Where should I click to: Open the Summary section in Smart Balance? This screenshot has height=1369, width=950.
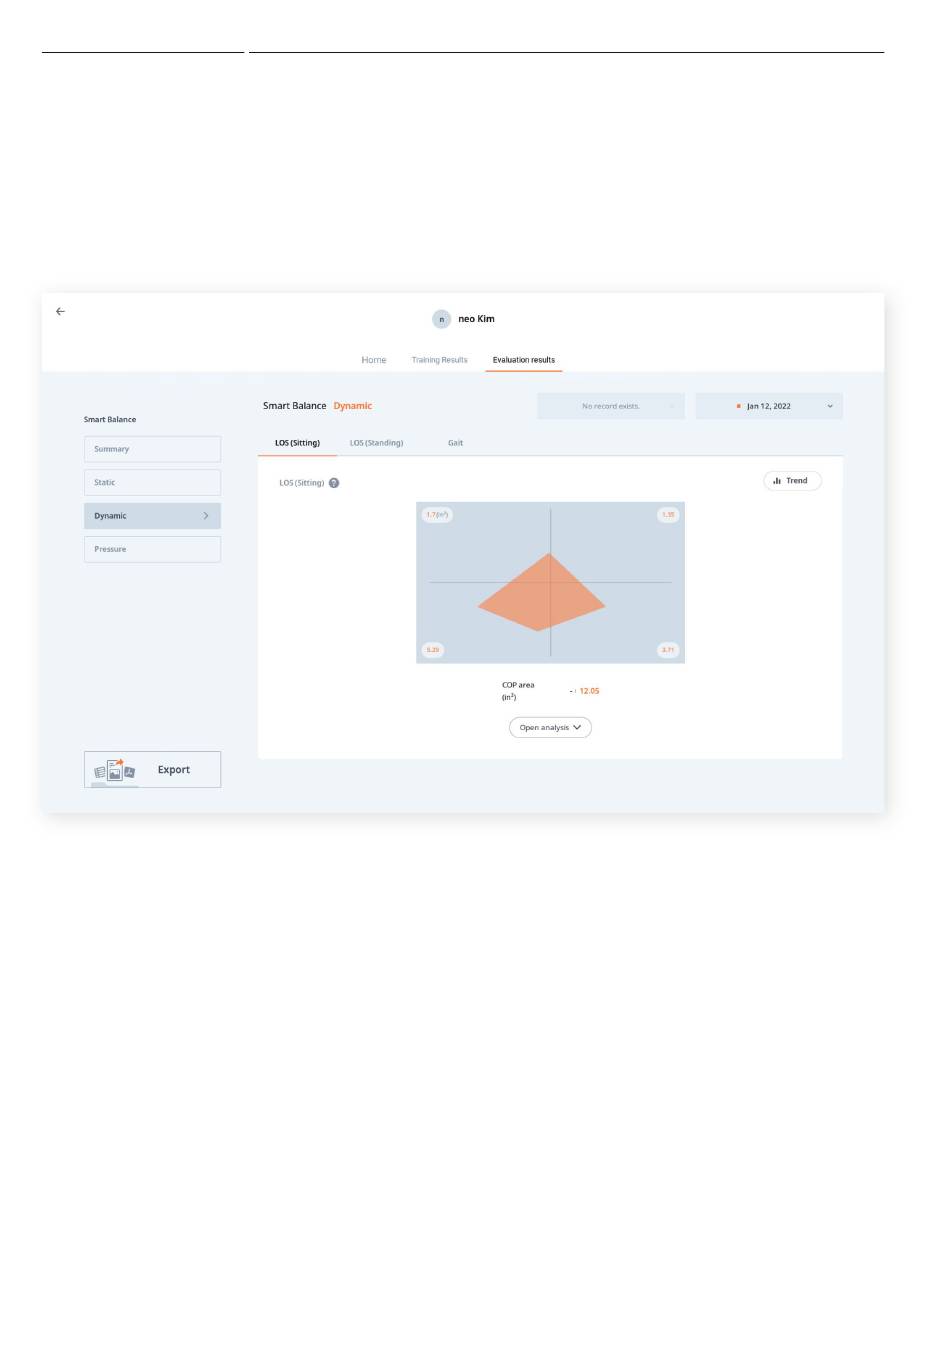pos(152,449)
